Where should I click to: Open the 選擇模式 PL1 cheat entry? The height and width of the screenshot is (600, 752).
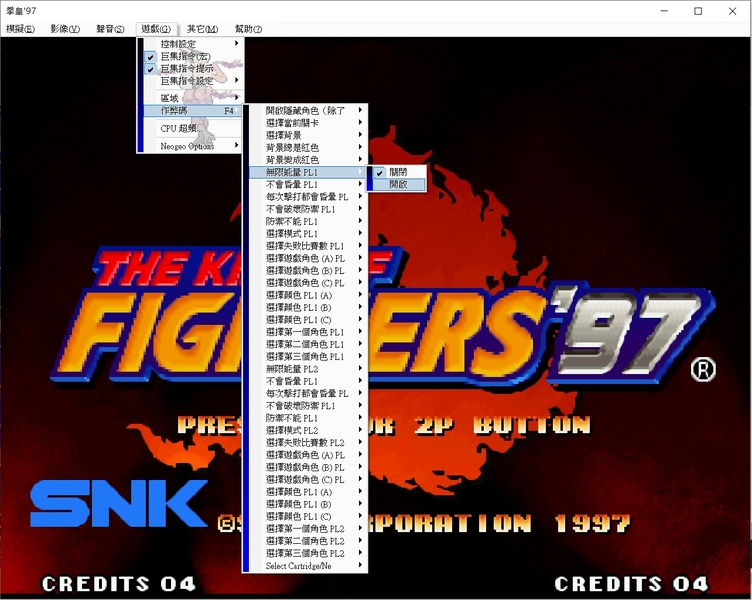[x=308, y=234]
